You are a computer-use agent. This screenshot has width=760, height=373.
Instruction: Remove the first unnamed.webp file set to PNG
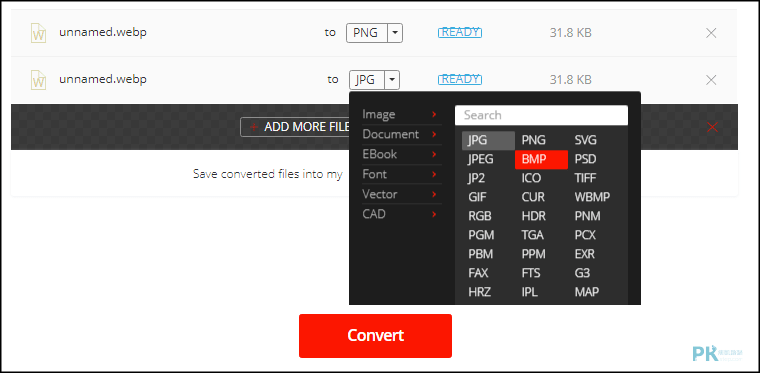pos(711,33)
